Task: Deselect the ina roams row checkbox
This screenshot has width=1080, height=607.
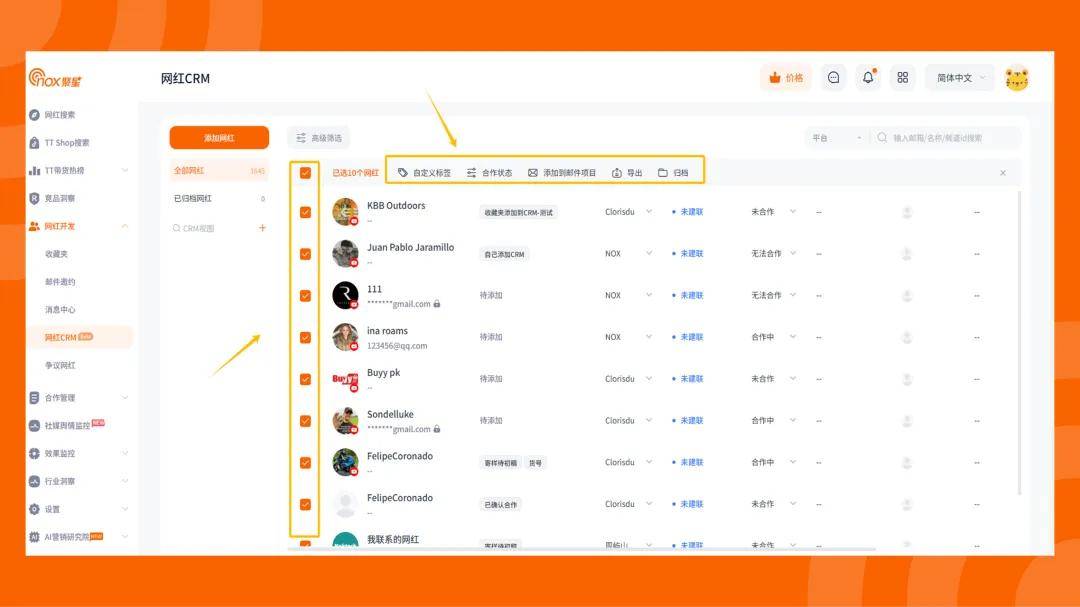Action: [x=305, y=337]
